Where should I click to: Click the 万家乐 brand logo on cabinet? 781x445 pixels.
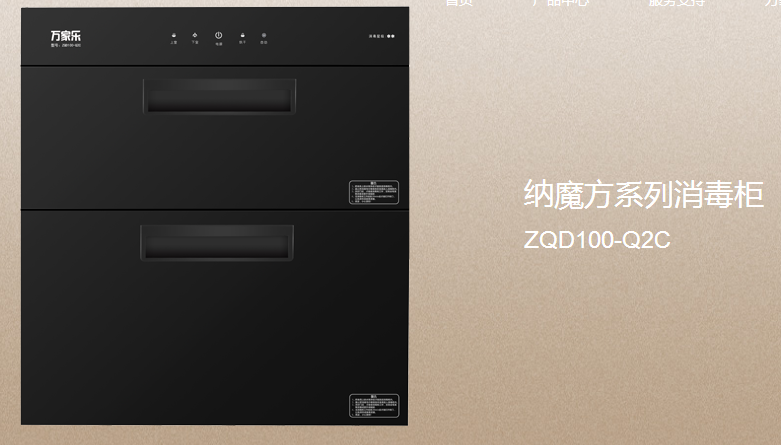click(x=65, y=36)
